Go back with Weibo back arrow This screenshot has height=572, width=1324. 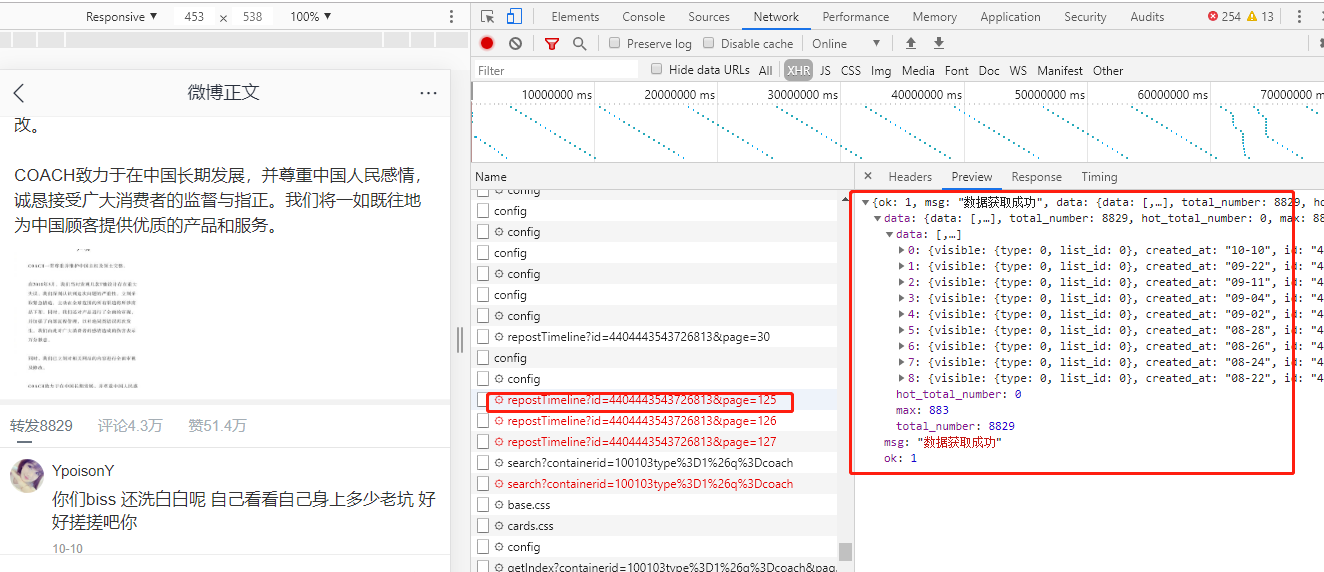point(19,93)
